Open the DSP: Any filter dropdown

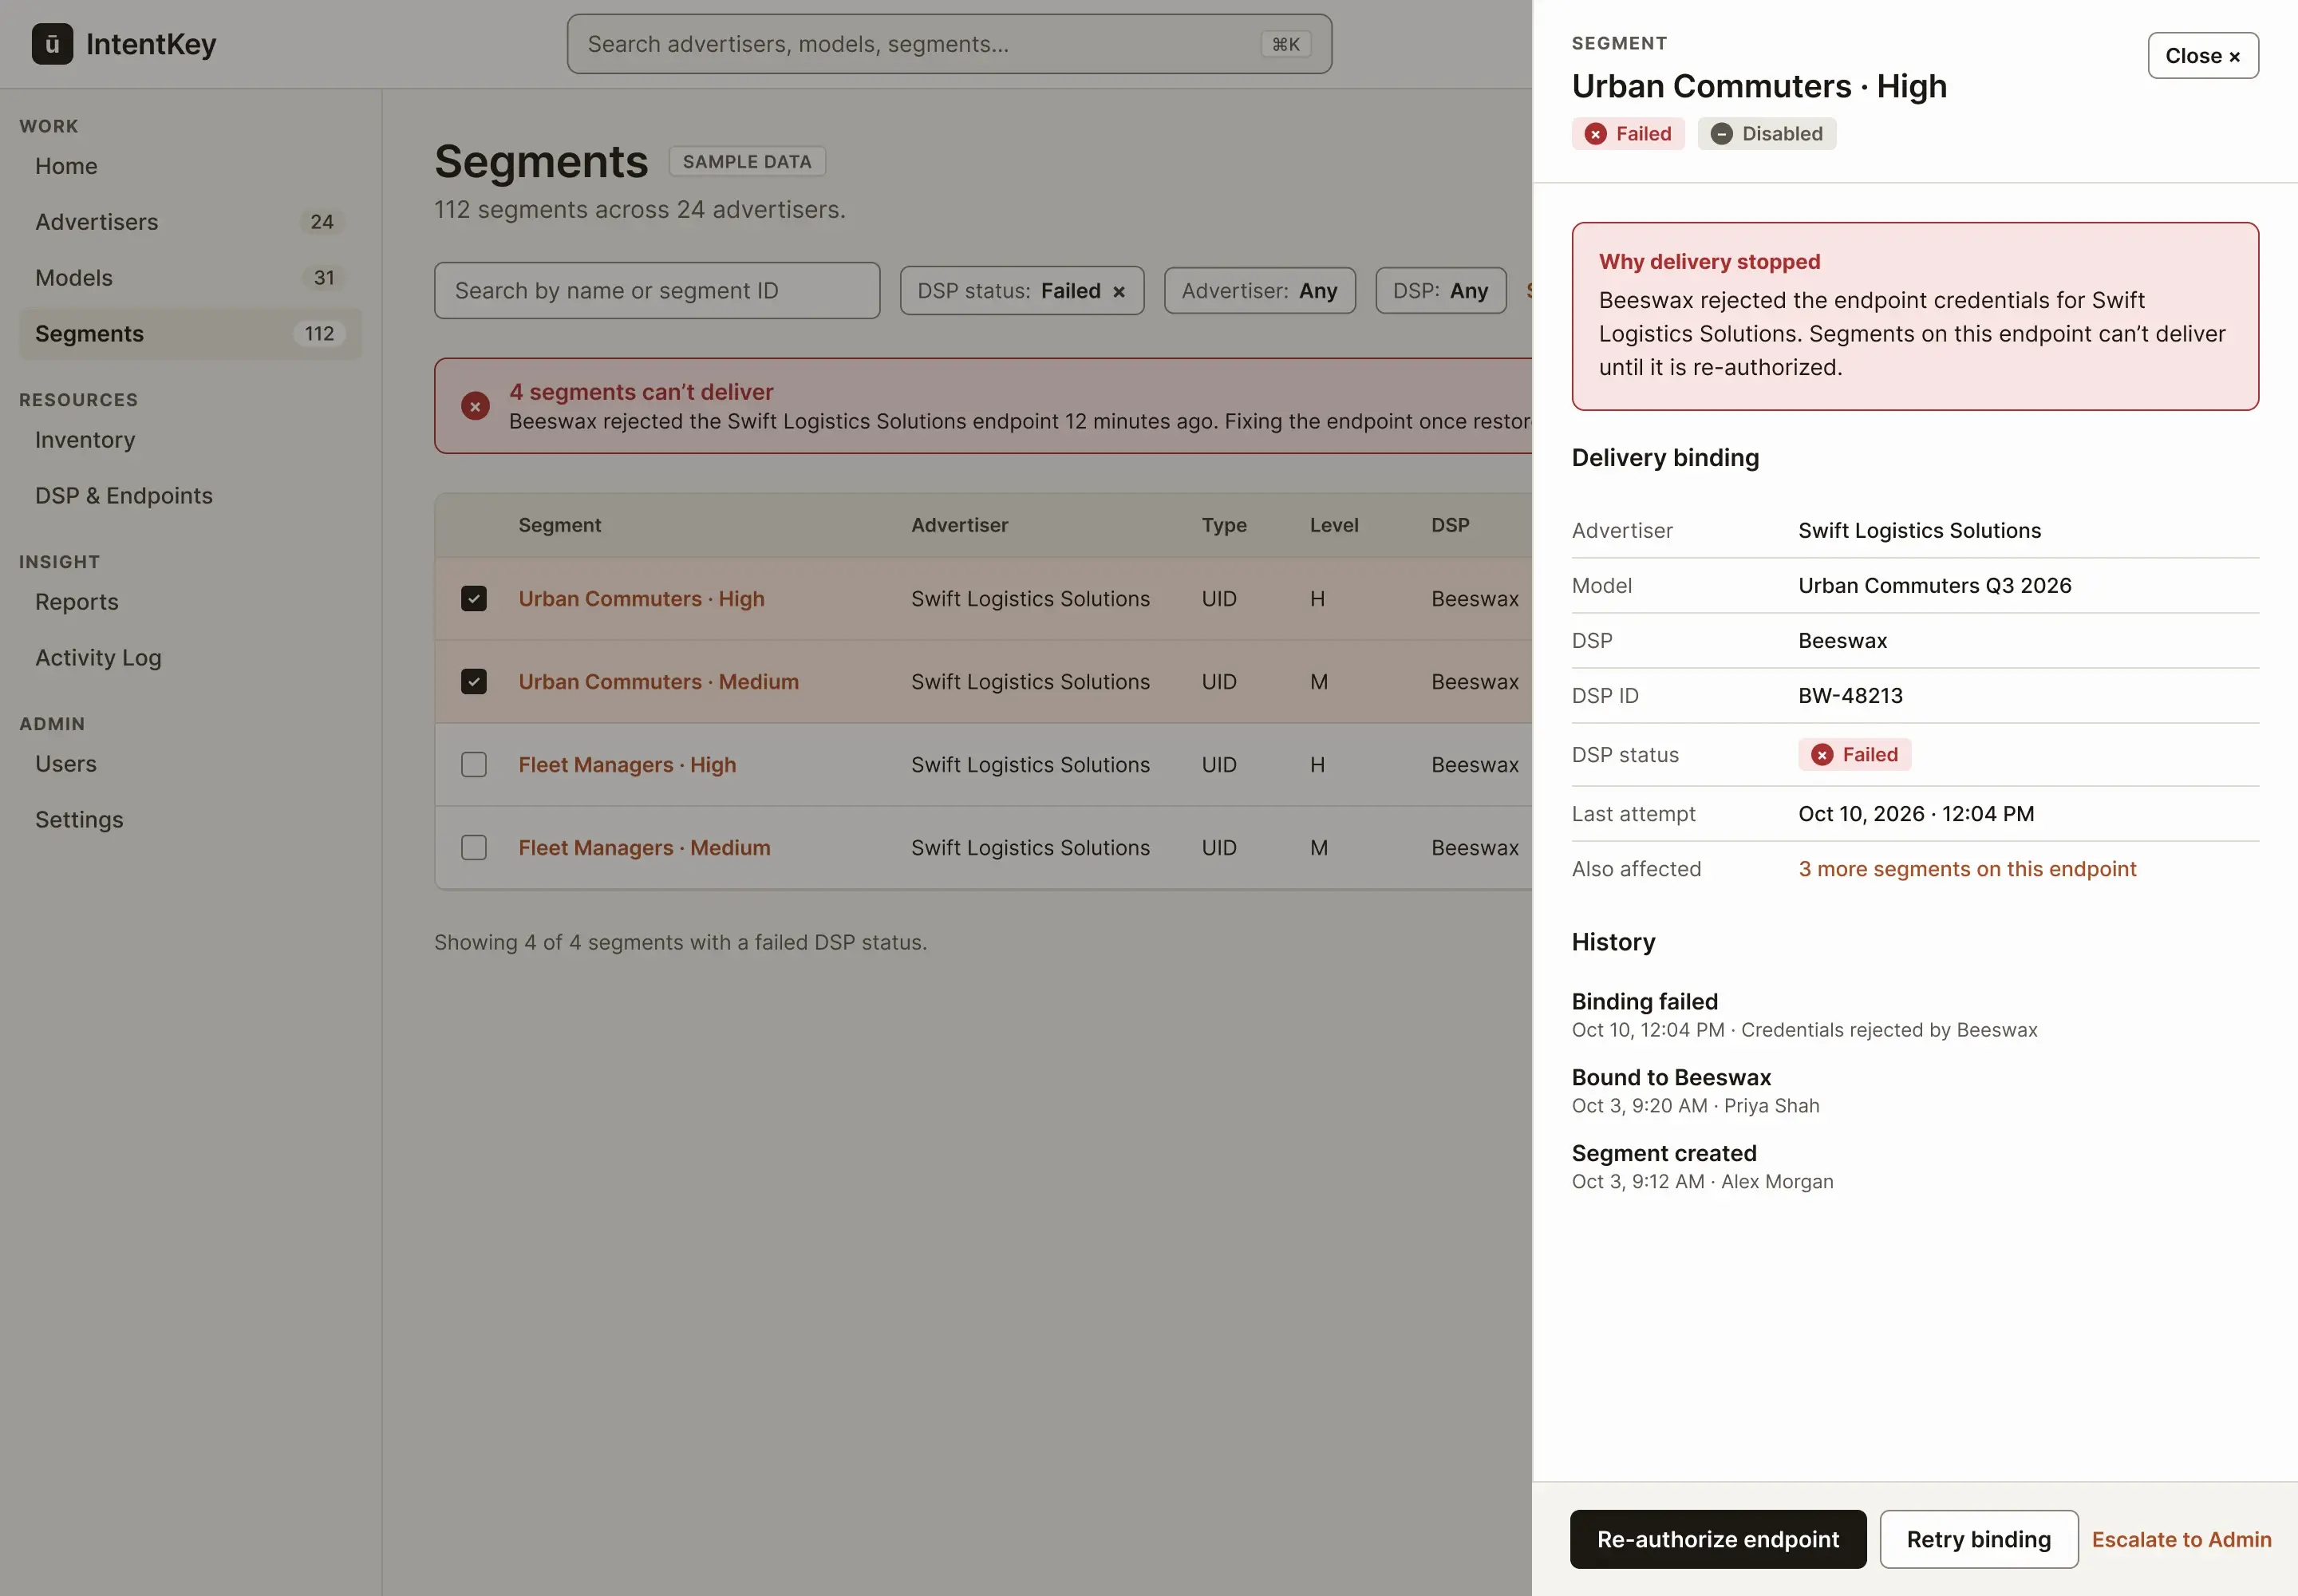click(1440, 291)
